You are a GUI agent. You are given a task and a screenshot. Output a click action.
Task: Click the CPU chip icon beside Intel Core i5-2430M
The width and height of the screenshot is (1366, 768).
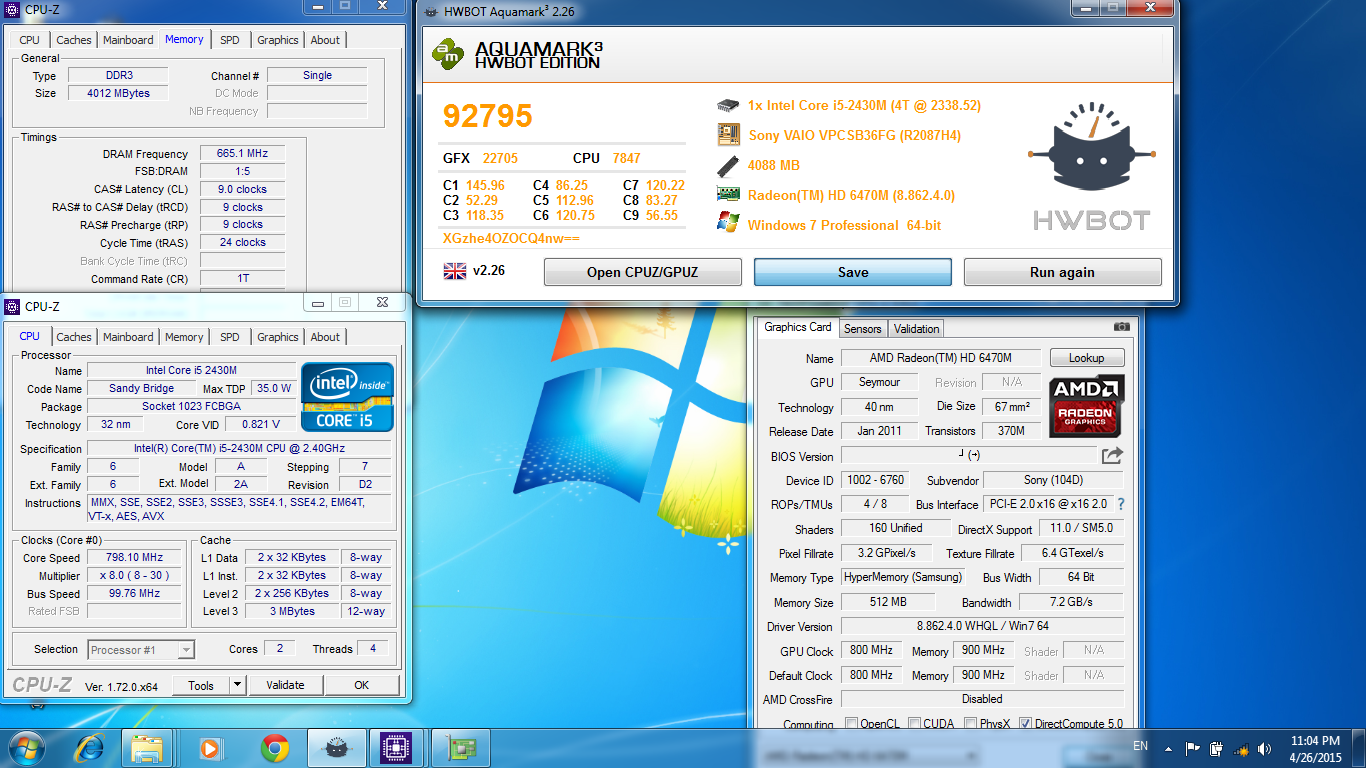[728, 105]
